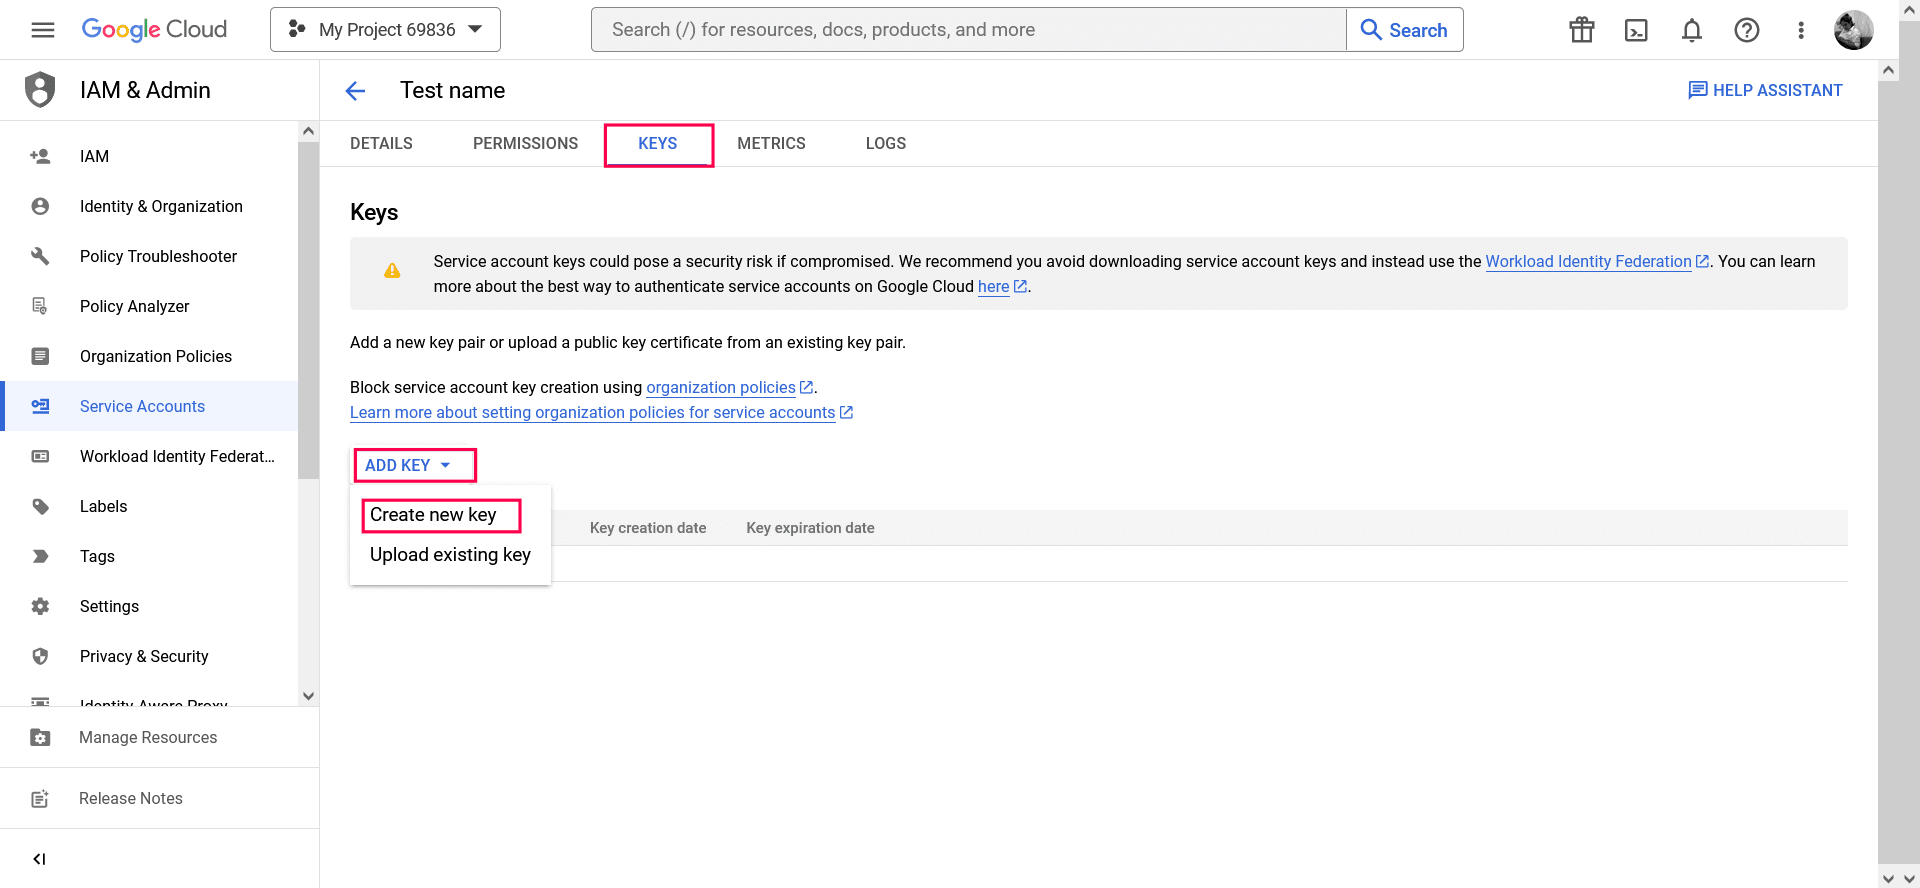Image resolution: width=1920 pixels, height=888 pixels.
Task: Go back using the arrow beside Test name
Action: 355,91
